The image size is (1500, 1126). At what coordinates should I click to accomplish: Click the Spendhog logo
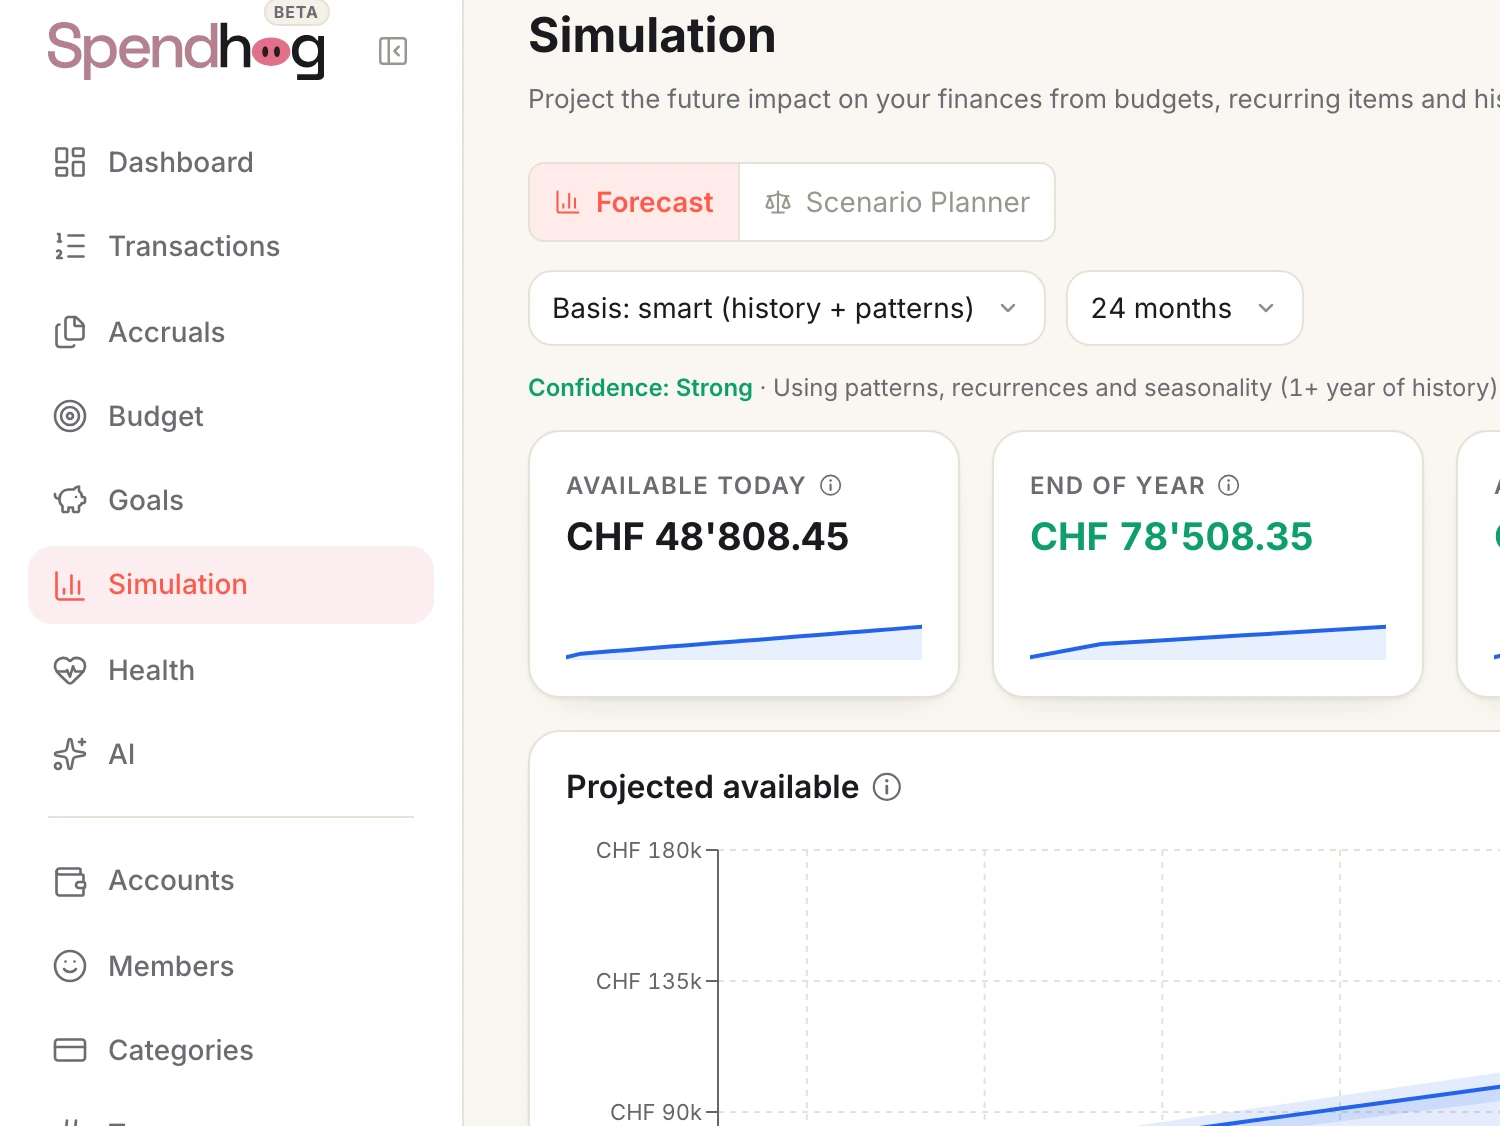click(186, 50)
